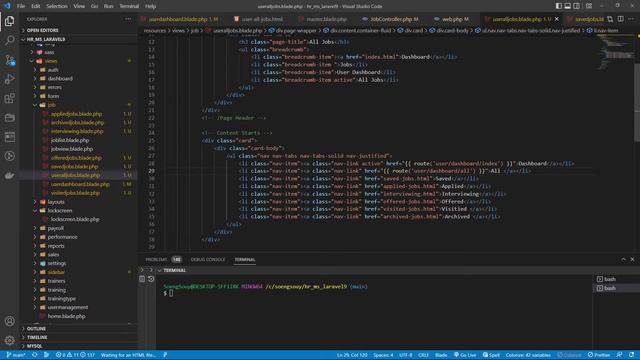Image resolution: width=640 pixels, height=360 pixels.
Task: Open the Source Control view icon
Action: (9, 60)
